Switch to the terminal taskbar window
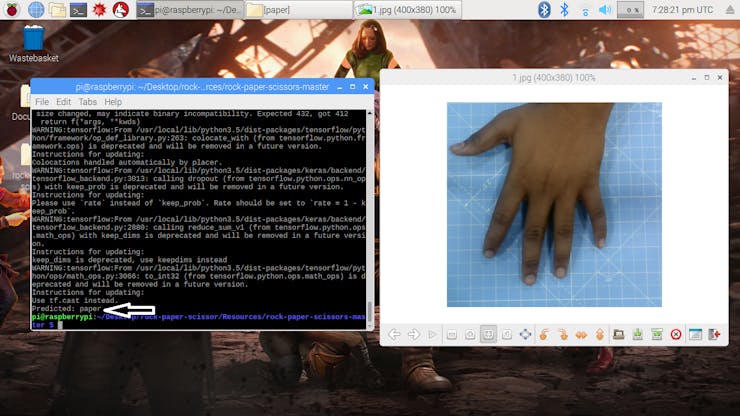 pos(189,9)
